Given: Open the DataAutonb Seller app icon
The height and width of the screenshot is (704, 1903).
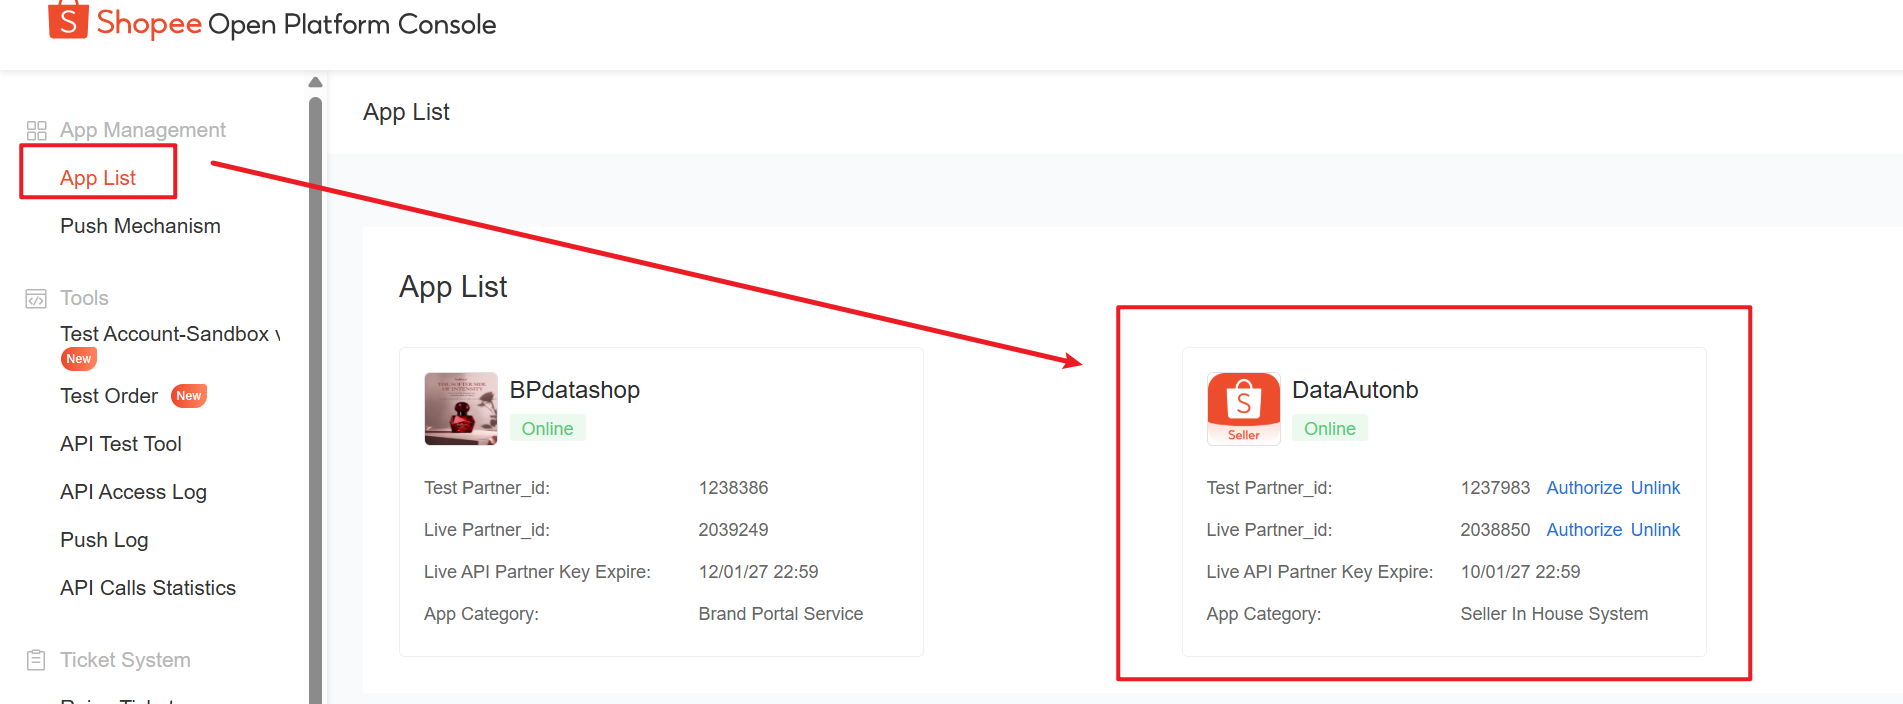Looking at the screenshot, I should point(1243,408).
